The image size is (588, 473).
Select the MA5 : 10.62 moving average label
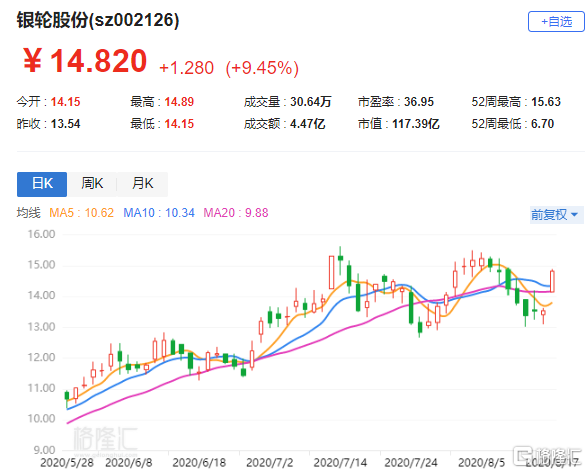click(x=81, y=213)
